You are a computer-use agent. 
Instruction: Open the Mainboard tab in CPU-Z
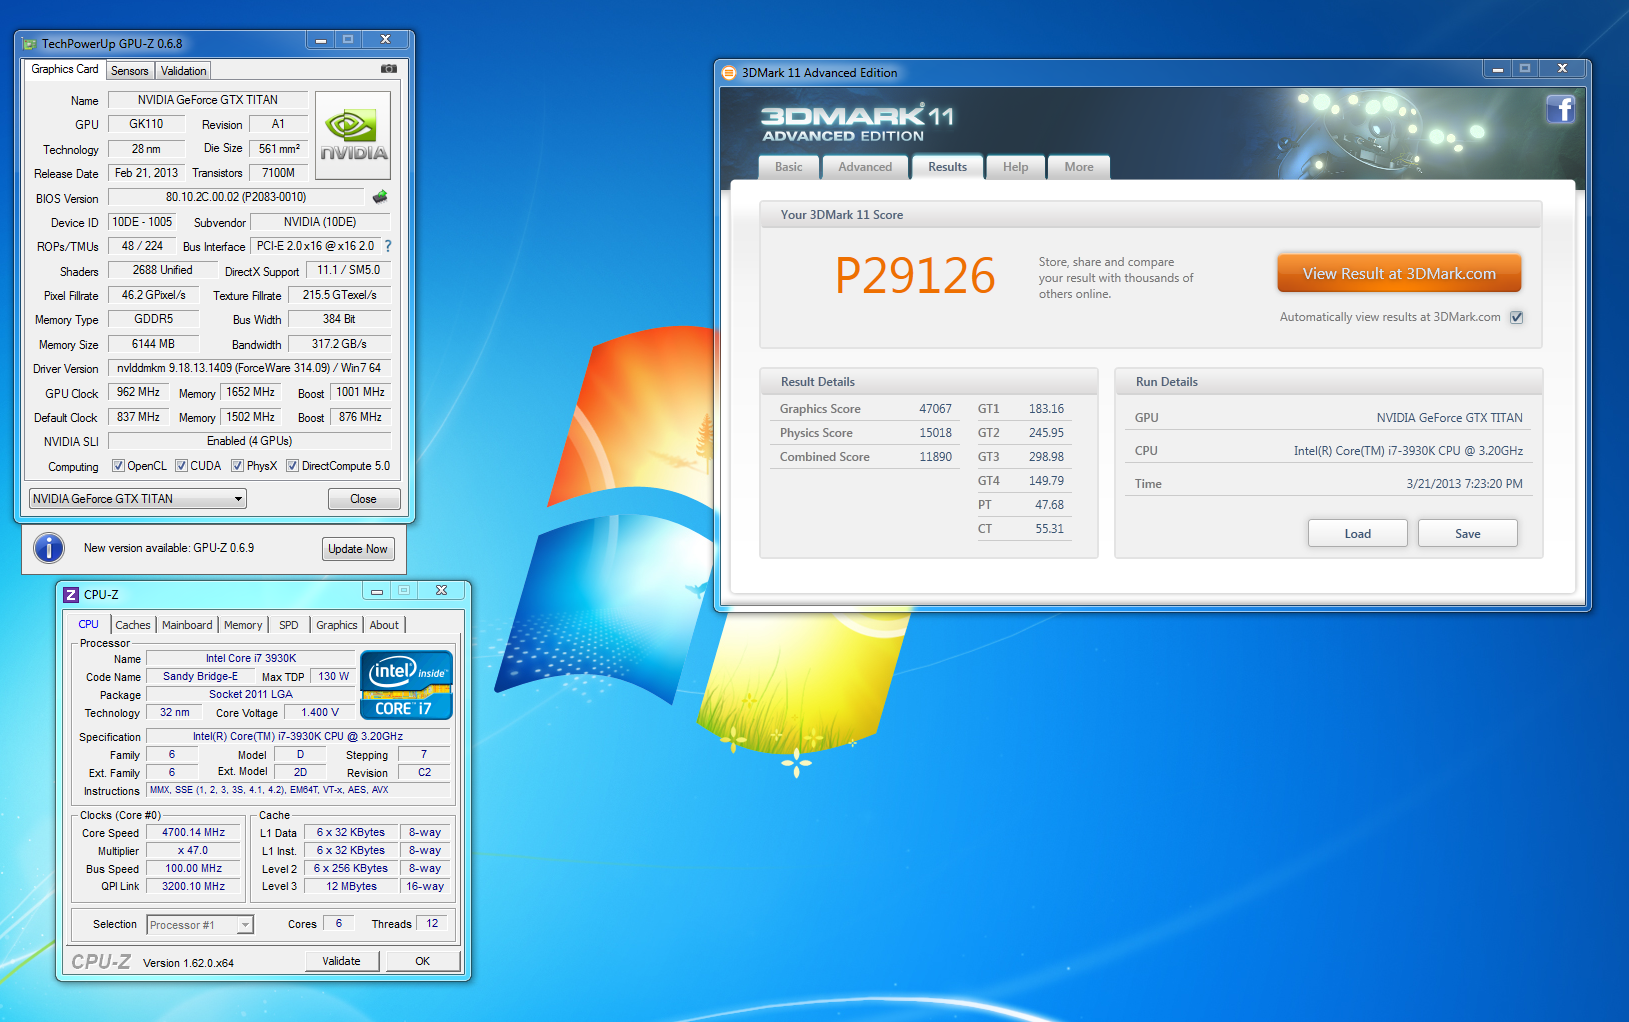point(187,625)
